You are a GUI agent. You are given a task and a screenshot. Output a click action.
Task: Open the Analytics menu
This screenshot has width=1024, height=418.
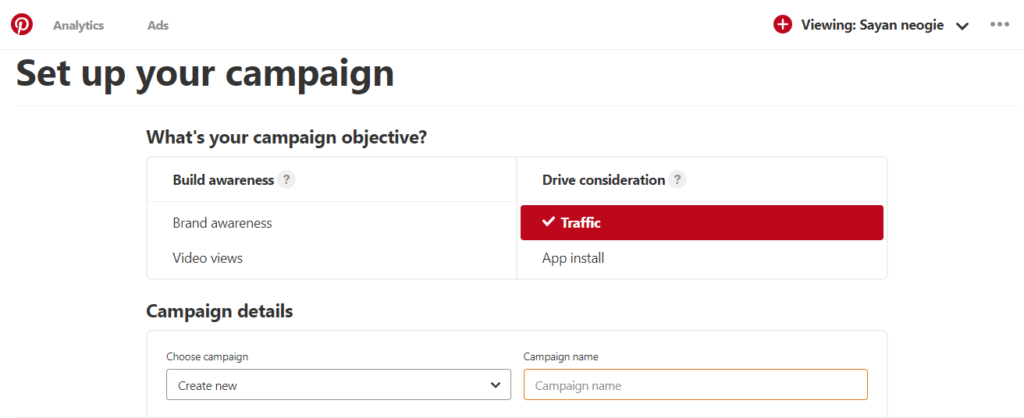tap(78, 25)
